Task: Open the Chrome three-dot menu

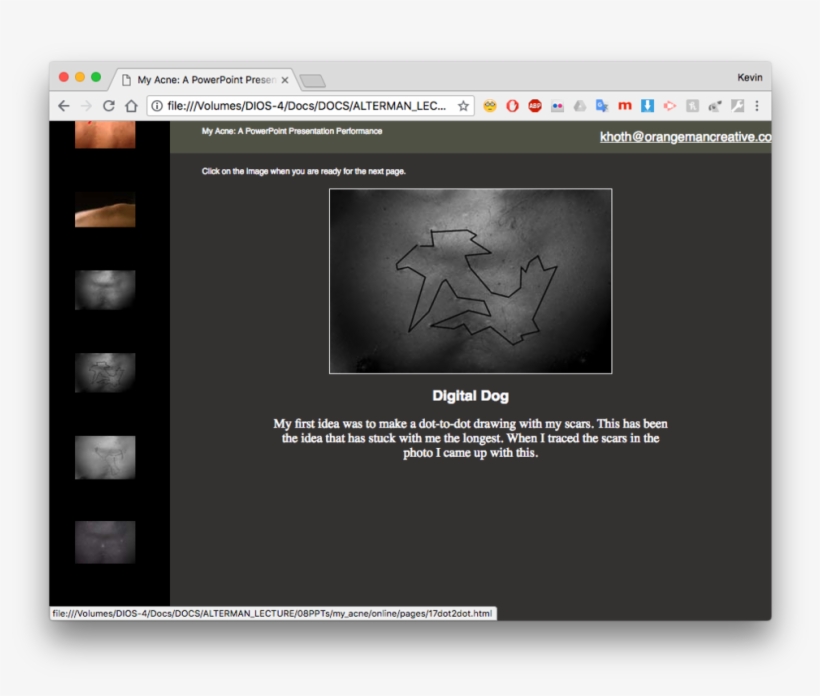Action: 757,106
